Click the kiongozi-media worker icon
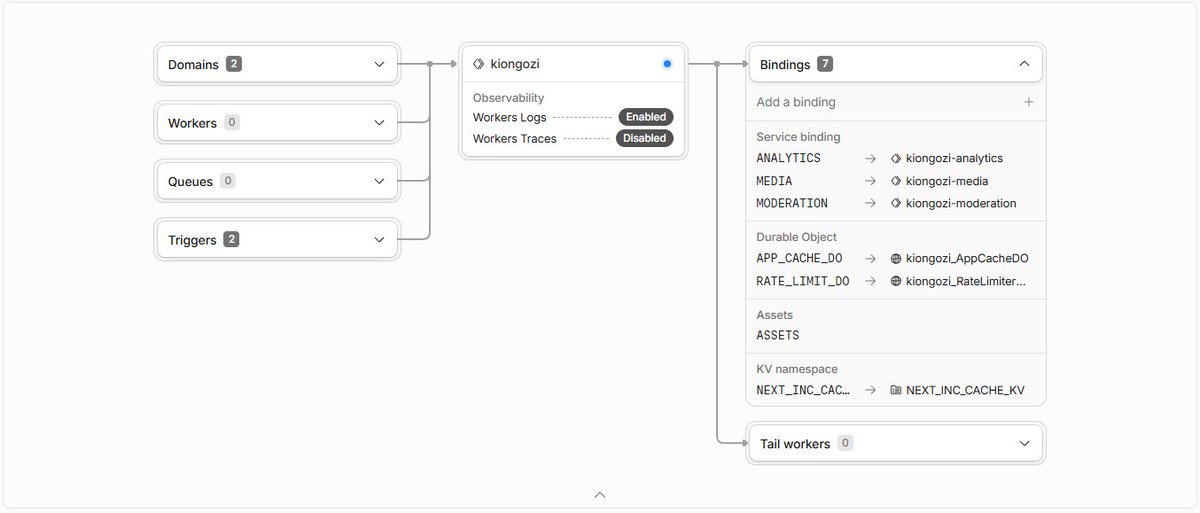1200x513 pixels. pos(896,181)
